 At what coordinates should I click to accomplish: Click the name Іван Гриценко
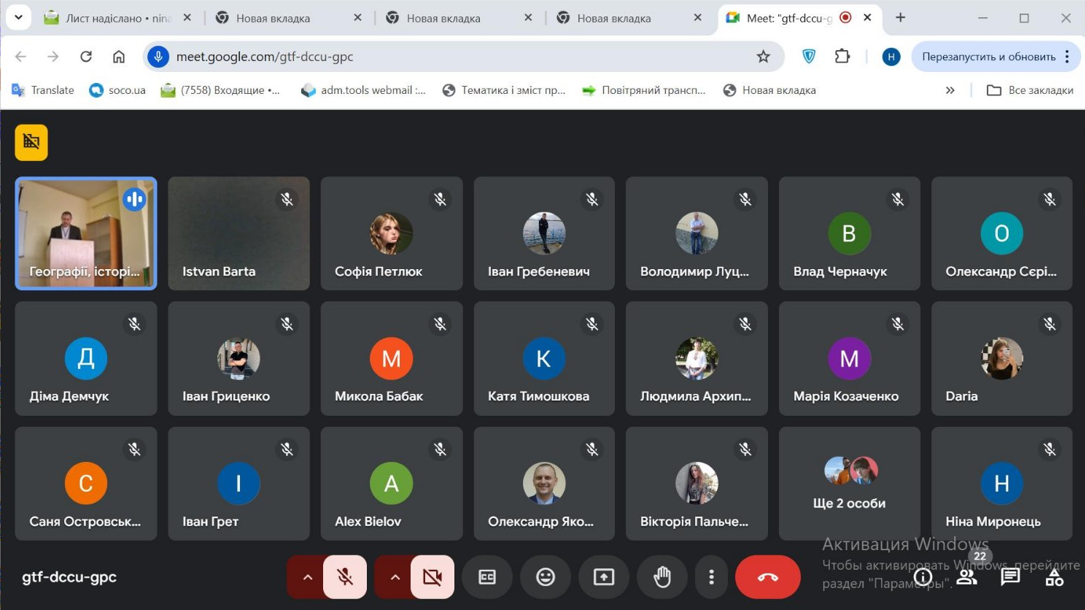click(x=226, y=396)
